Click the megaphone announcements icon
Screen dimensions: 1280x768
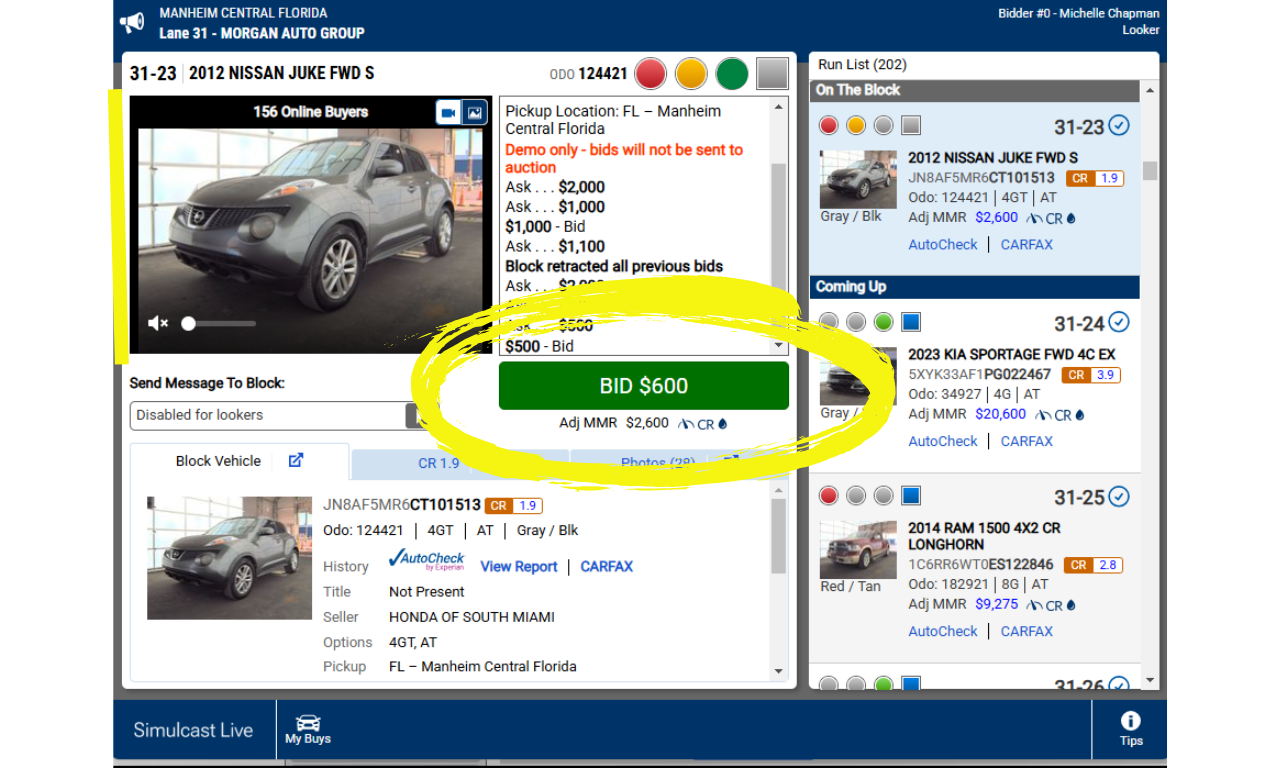(x=132, y=23)
